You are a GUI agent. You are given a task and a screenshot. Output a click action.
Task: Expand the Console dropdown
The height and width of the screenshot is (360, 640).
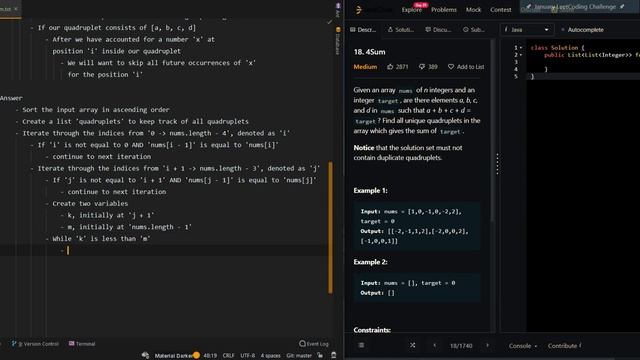(523, 346)
